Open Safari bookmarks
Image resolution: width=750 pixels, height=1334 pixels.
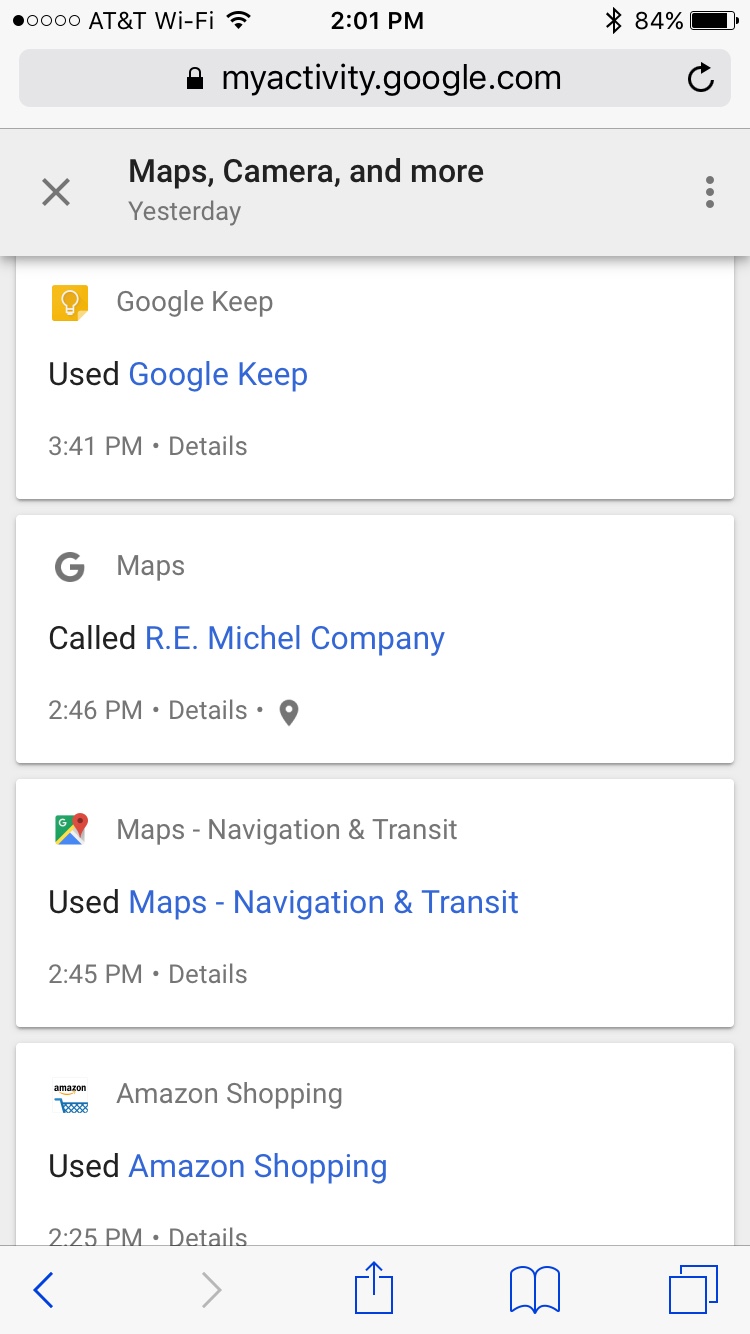(534, 1289)
